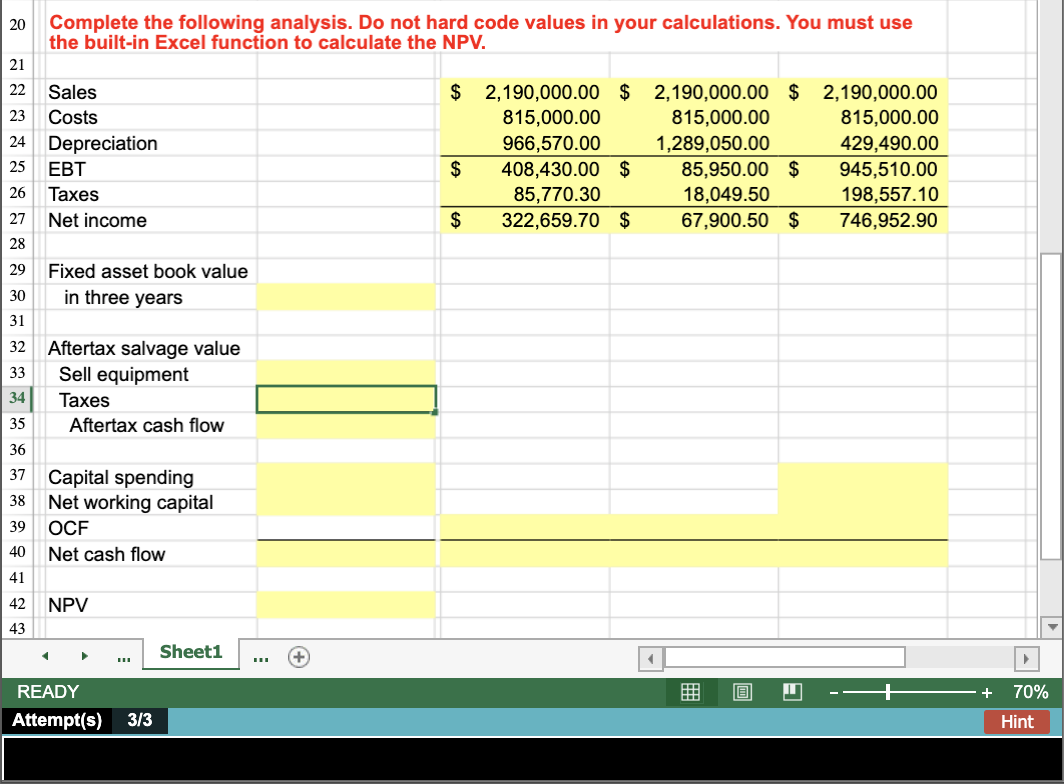Select the yellow NPV input cell

[345, 604]
